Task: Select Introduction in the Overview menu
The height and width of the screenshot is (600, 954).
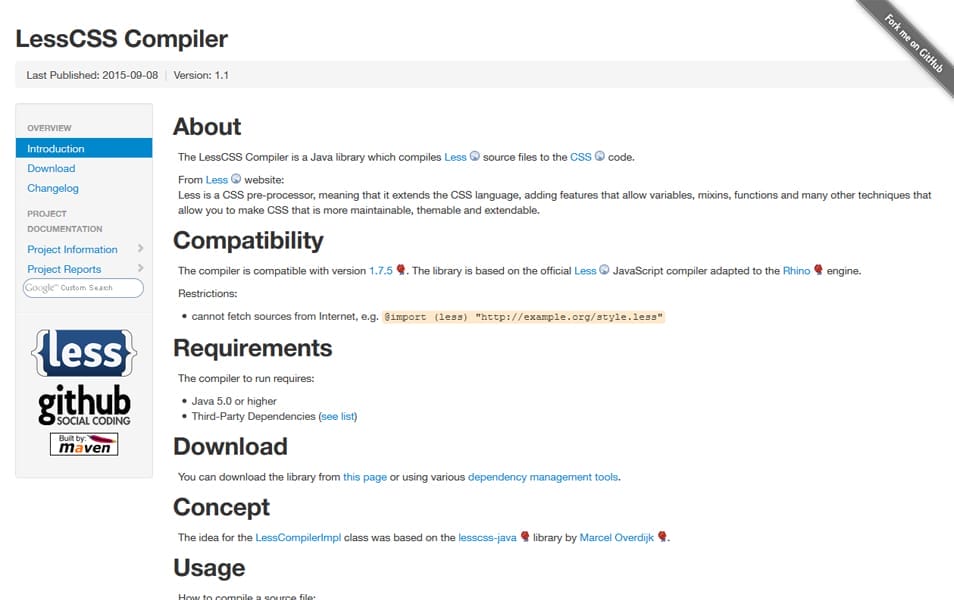Action: tap(84, 148)
